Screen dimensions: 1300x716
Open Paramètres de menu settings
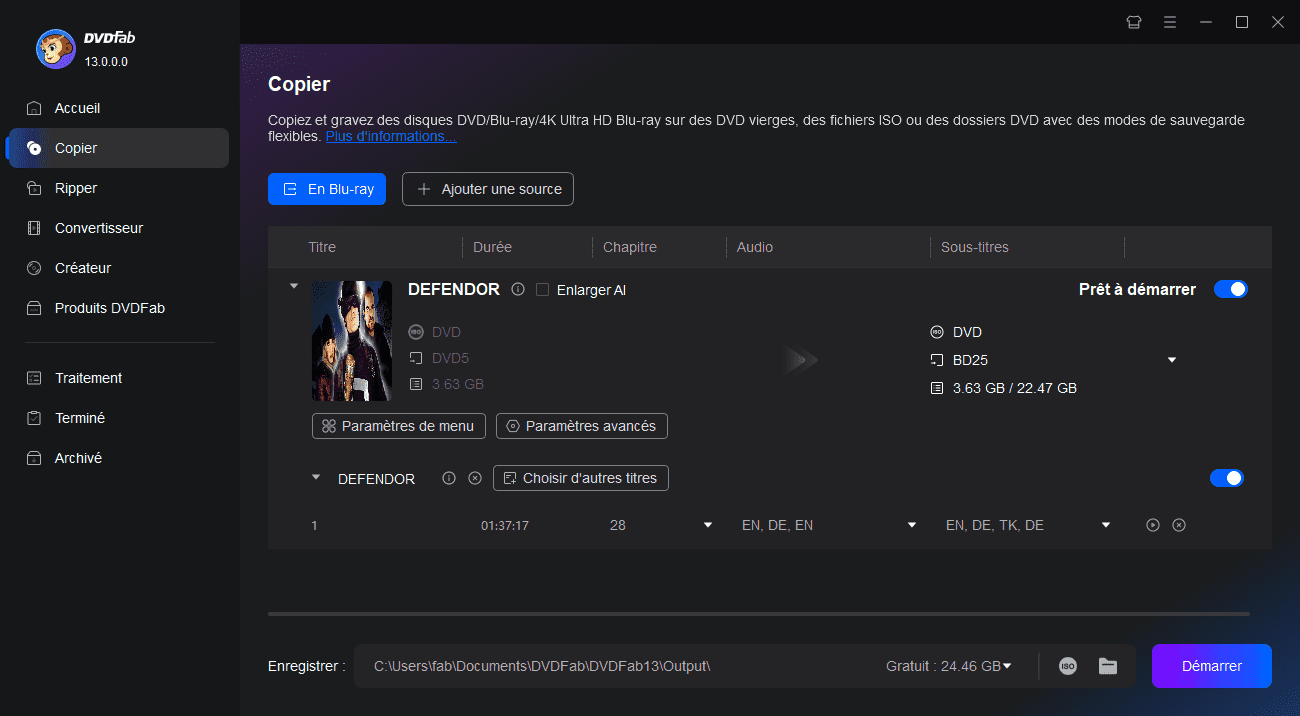(x=399, y=426)
